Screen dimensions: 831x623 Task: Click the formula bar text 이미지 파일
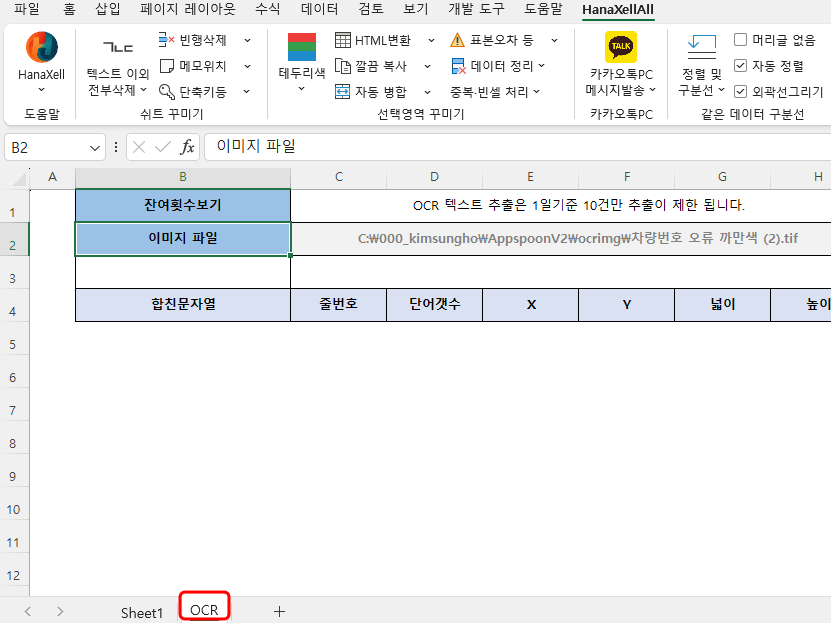click(256, 146)
